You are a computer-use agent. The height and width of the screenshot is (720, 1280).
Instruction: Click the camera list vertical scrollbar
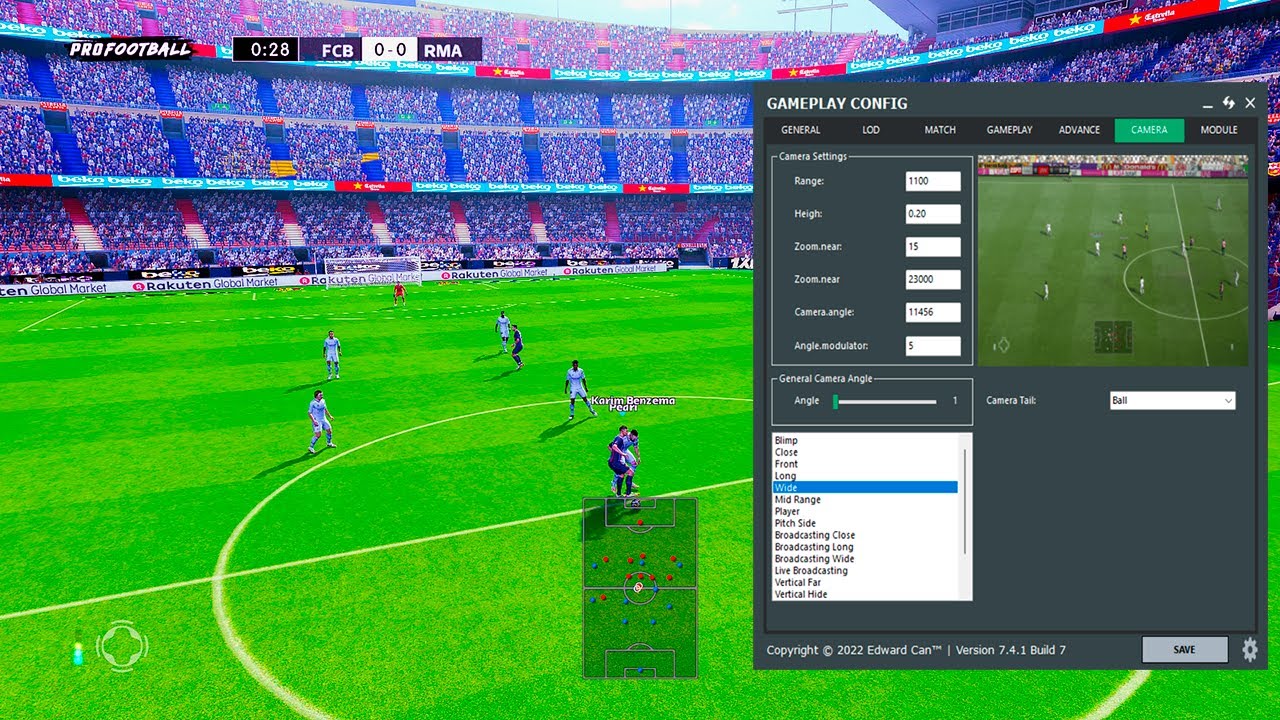tap(965, 500)
